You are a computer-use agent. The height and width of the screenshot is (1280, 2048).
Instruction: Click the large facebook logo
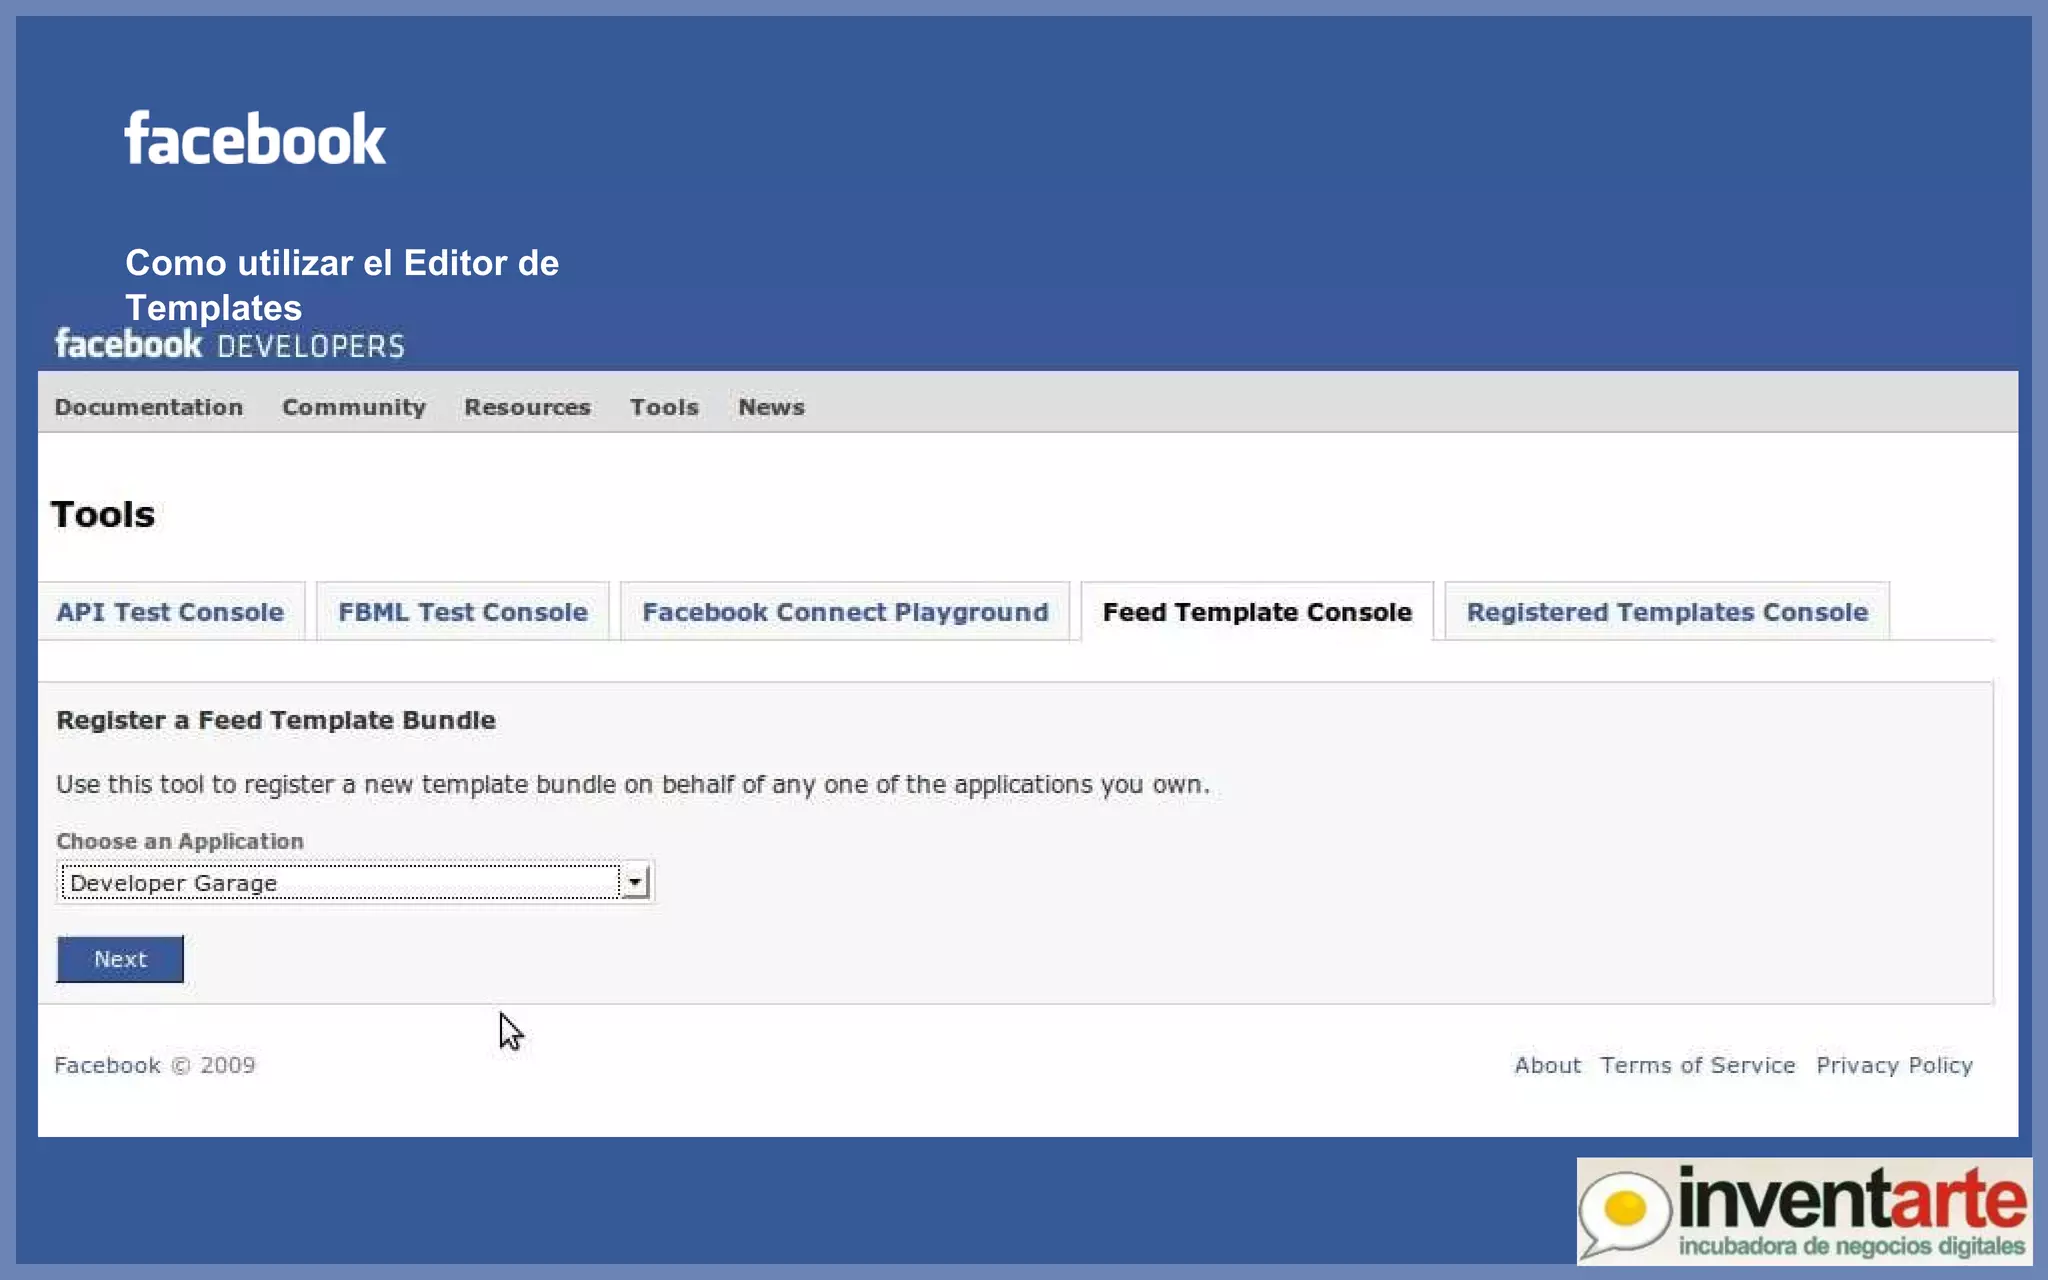pos(255,138)
